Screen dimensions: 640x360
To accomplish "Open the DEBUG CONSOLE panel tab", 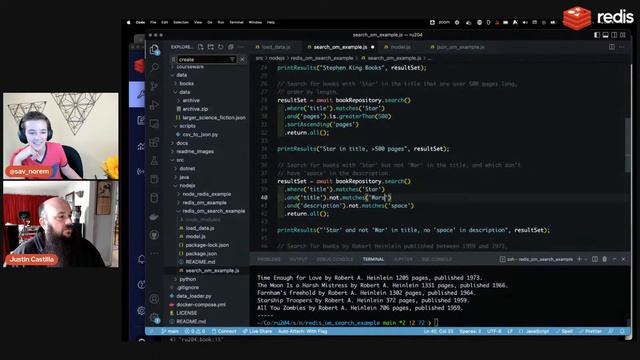I will [335, 260].
